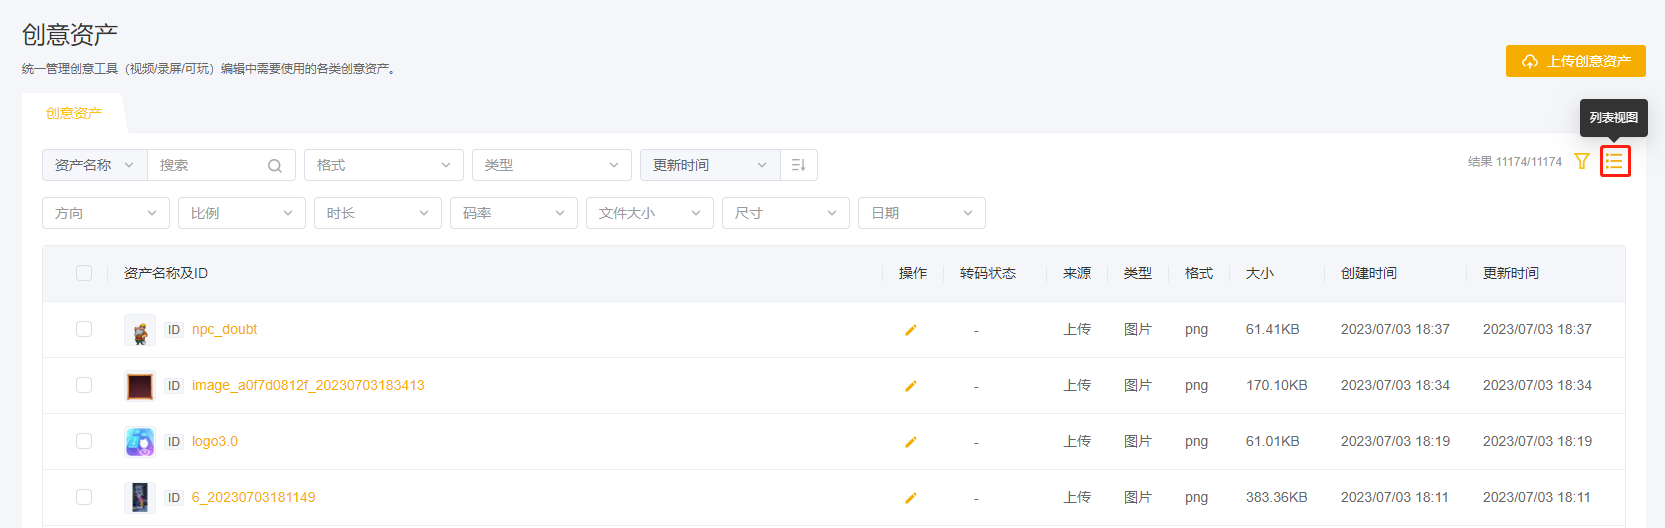Open 6_20230703181149 asset link
This screenshot has width=1665, height=528.
click(253, 497)
